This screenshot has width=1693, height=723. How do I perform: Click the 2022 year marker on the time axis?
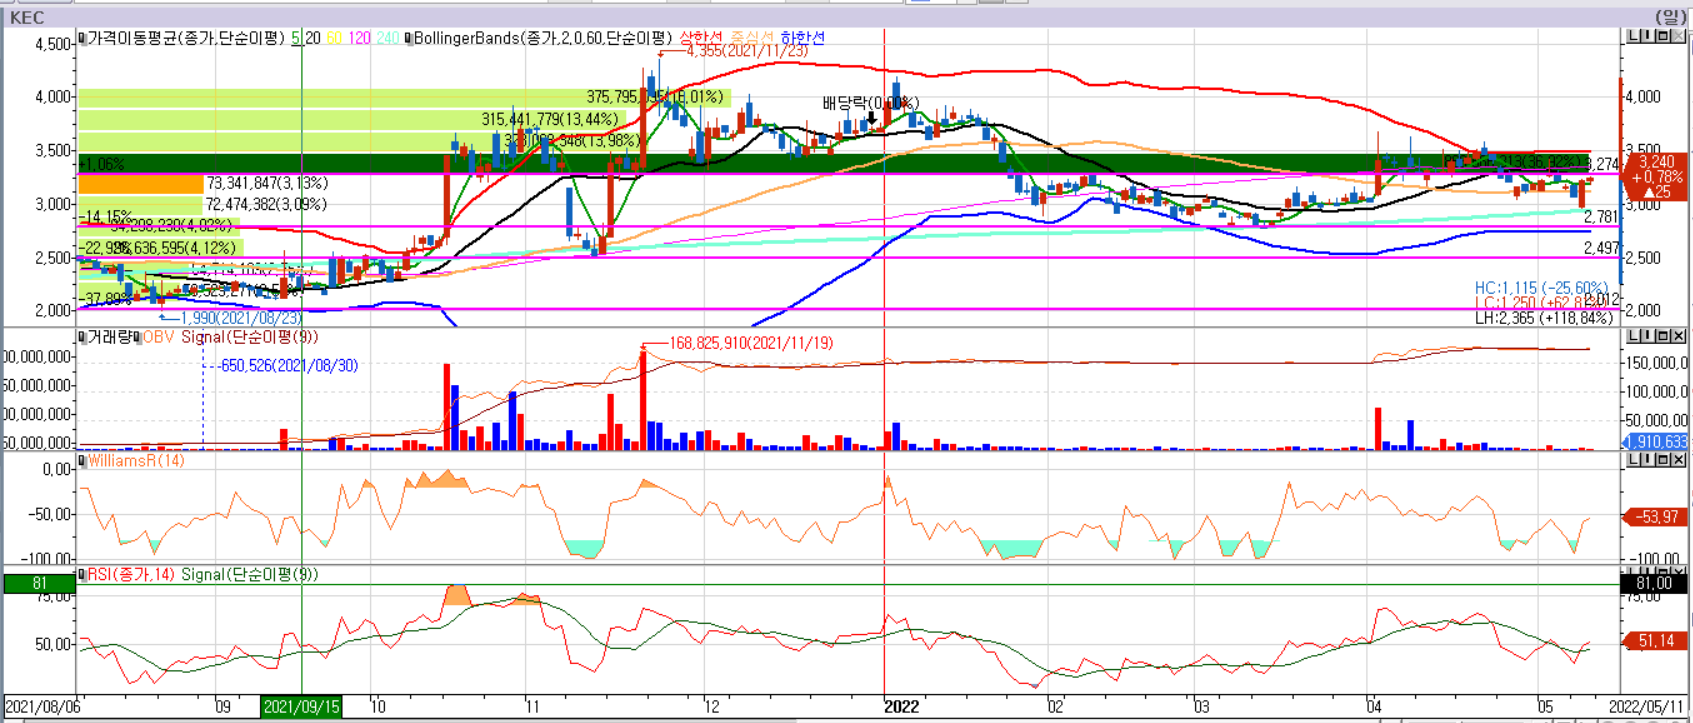click(901, 707)
